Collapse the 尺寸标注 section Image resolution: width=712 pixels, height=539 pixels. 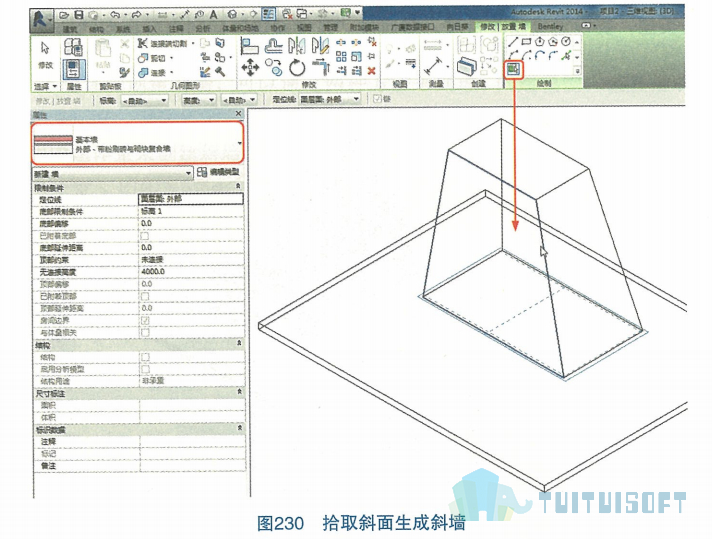click(x=239, y=391)
